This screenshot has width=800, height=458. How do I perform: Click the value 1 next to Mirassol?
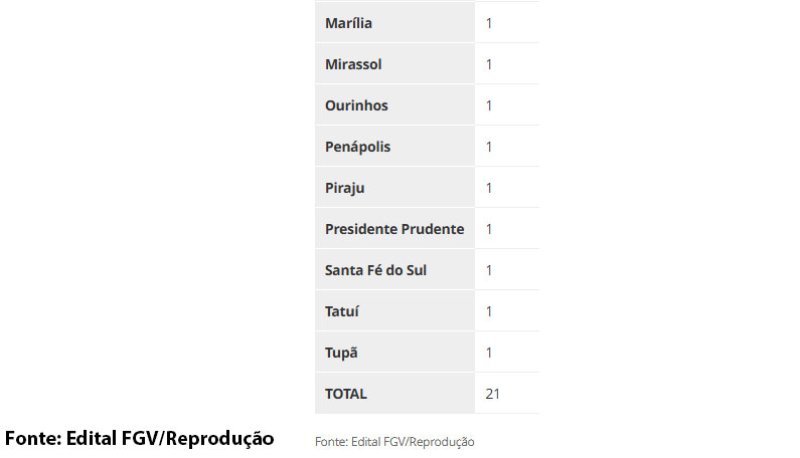coord(489,64)
